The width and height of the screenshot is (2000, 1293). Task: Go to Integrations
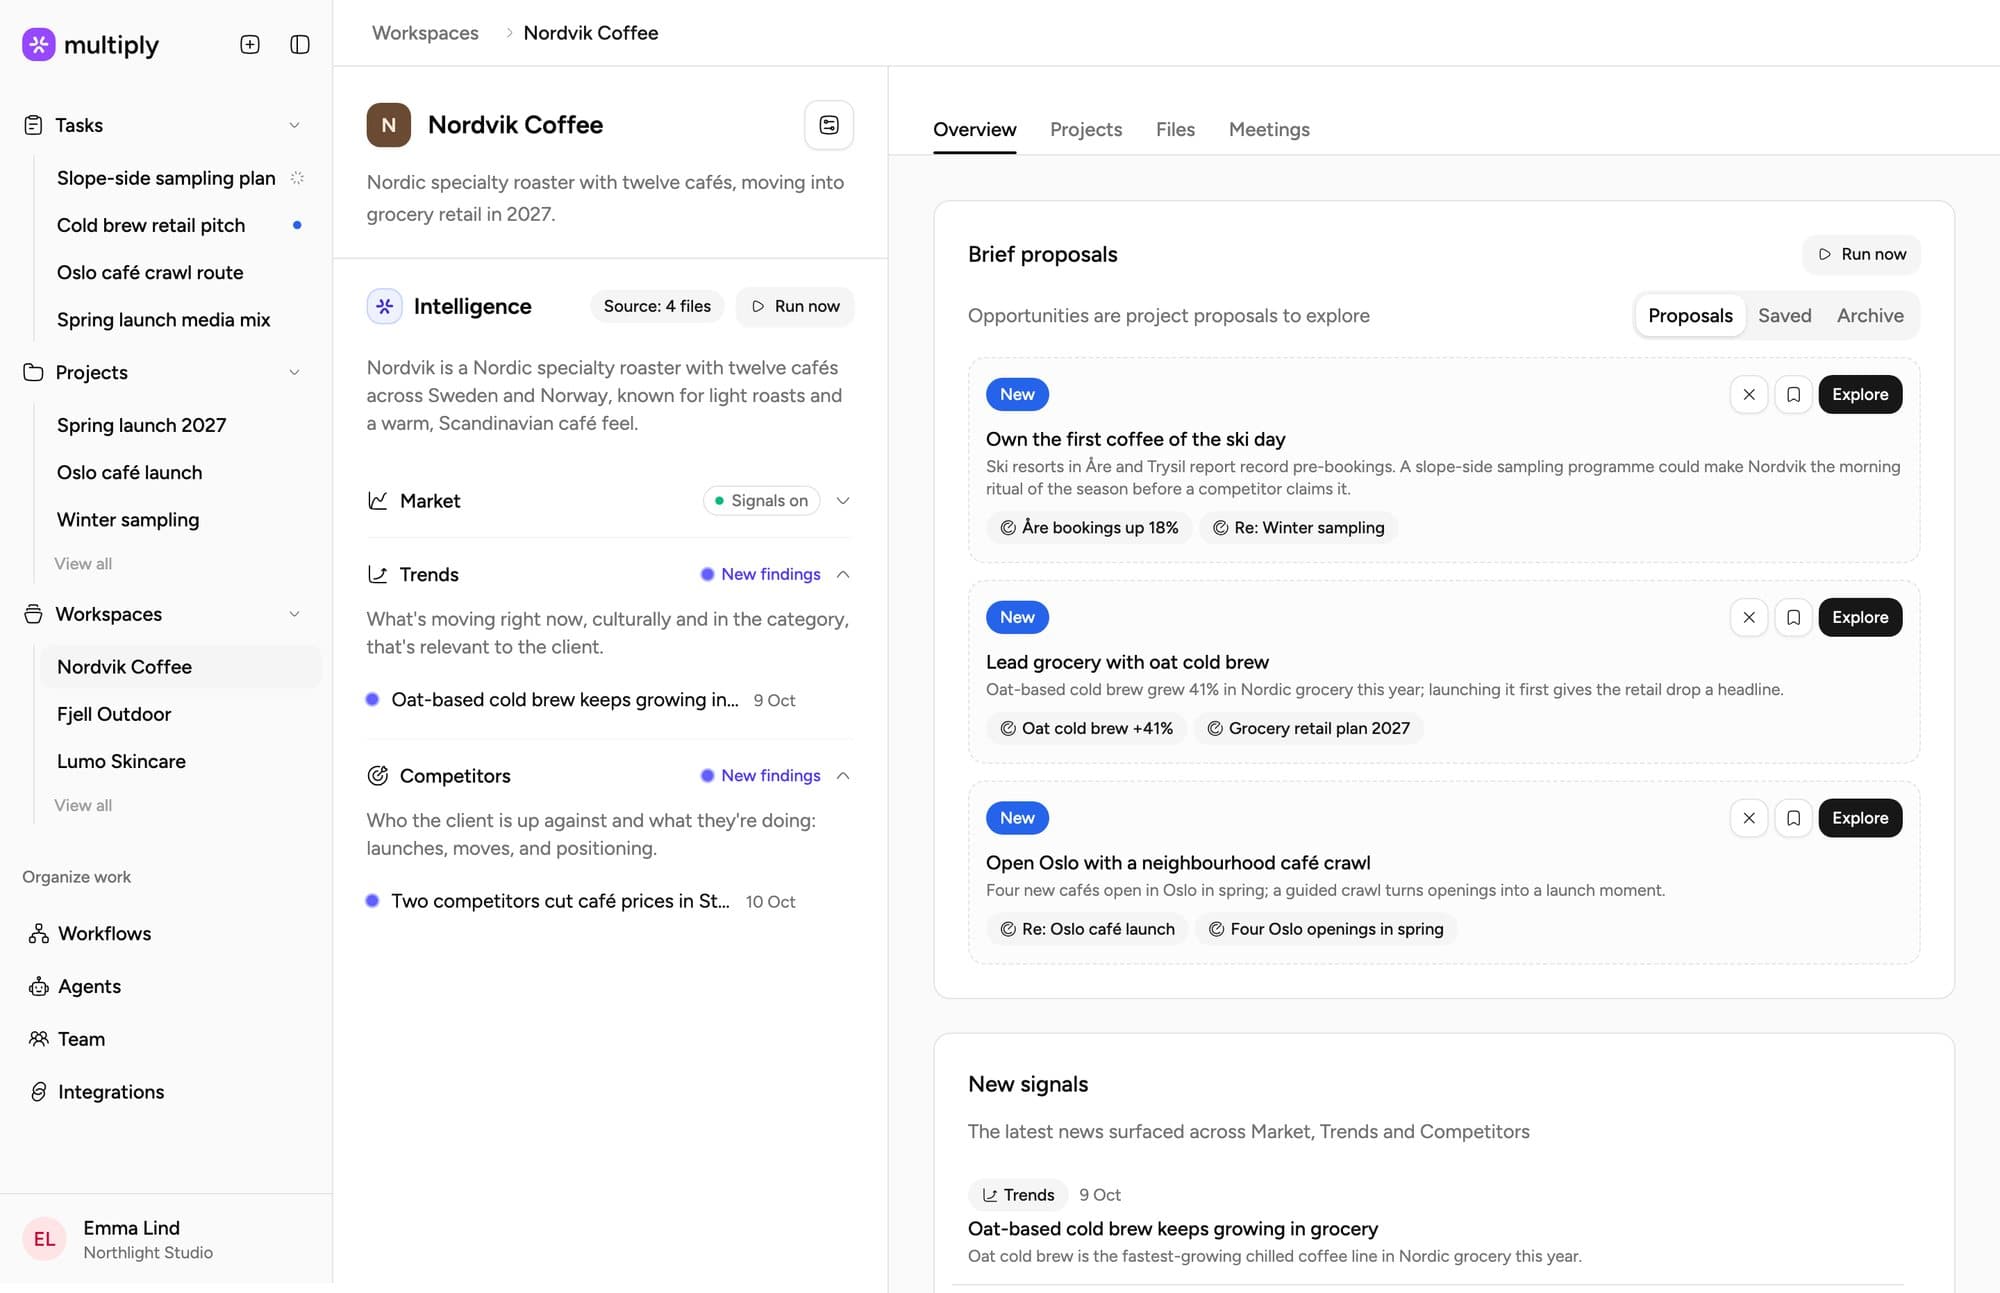click(x=111, y=1092)
